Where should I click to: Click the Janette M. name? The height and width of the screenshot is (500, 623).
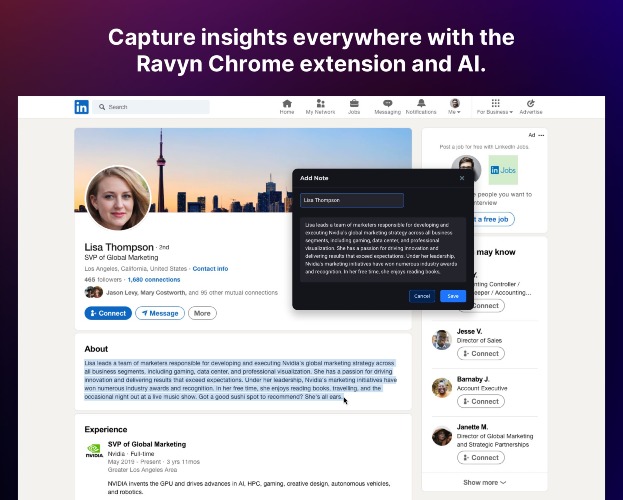pos(472,427)
